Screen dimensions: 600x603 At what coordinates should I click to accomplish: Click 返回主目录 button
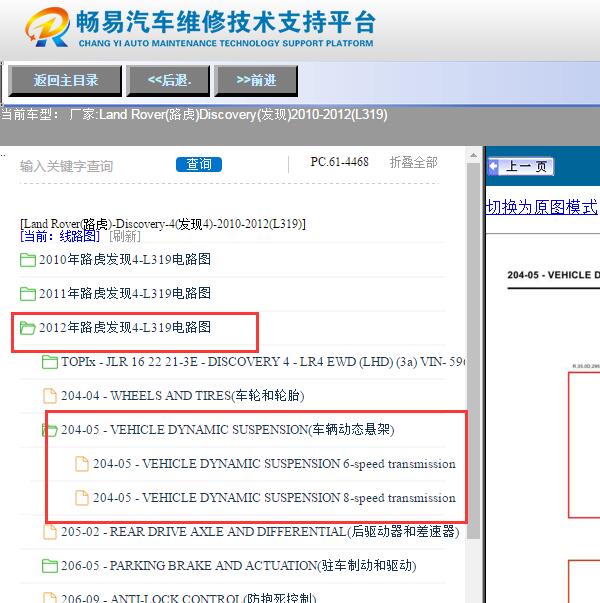pos(65,81)
